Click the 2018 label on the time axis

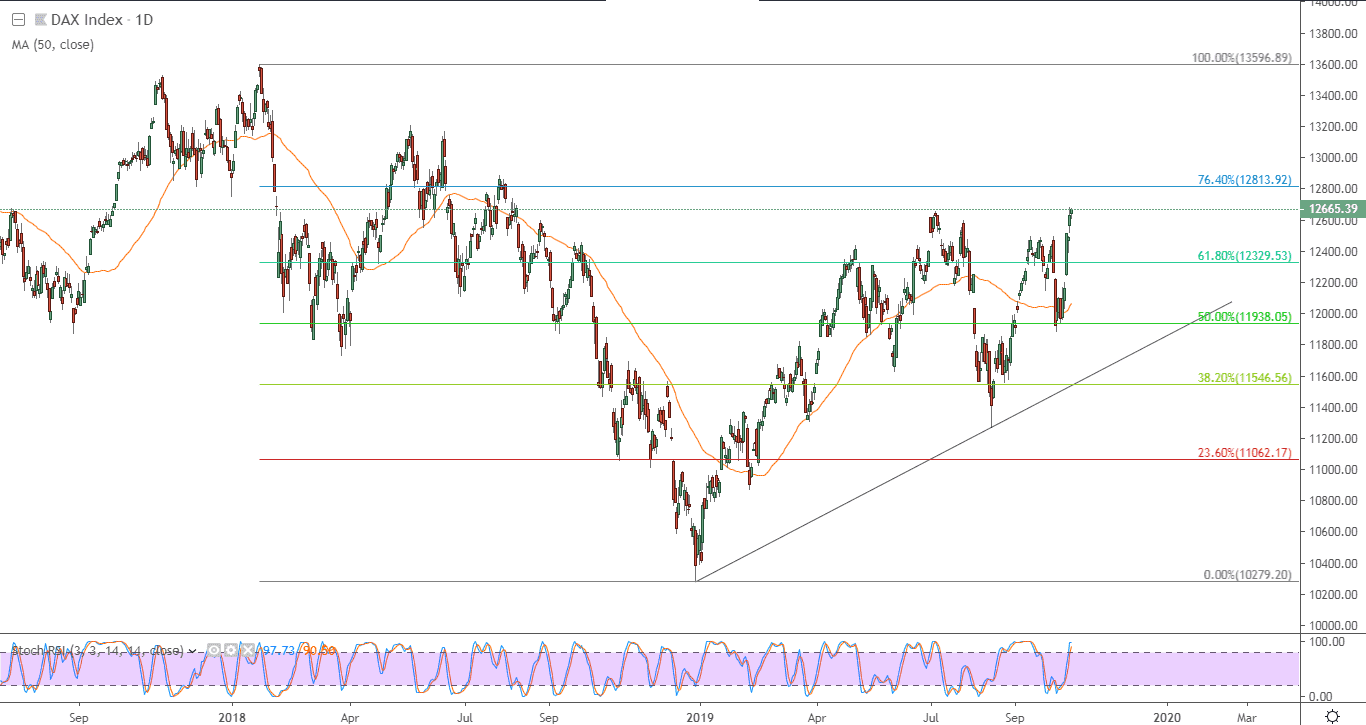pyautogui.click(x=233, y=717)
